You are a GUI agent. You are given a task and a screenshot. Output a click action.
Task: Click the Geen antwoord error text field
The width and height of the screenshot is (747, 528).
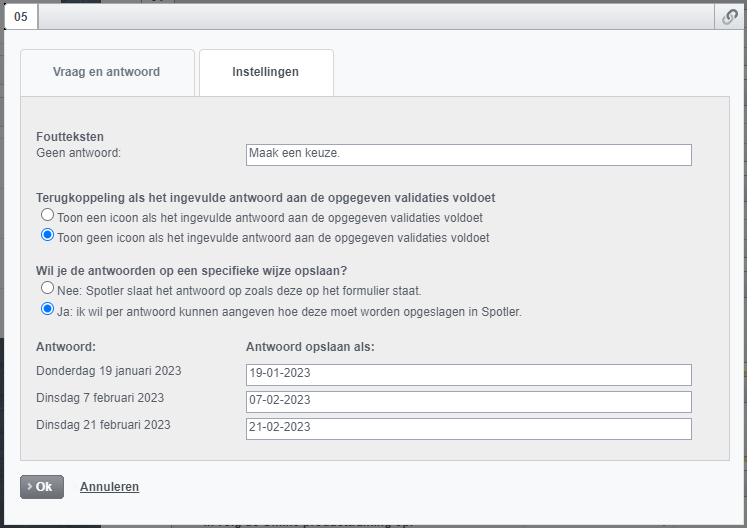468,155
